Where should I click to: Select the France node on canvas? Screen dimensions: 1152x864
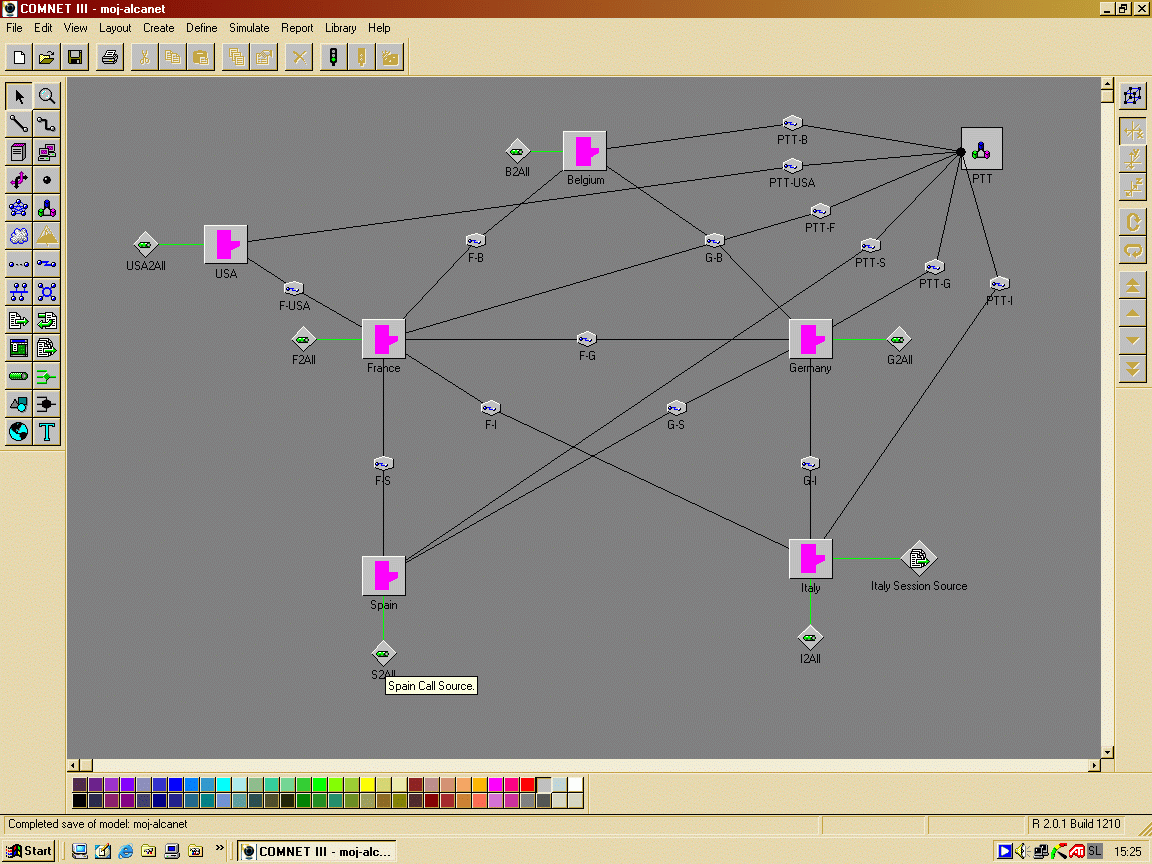[383, 339]
